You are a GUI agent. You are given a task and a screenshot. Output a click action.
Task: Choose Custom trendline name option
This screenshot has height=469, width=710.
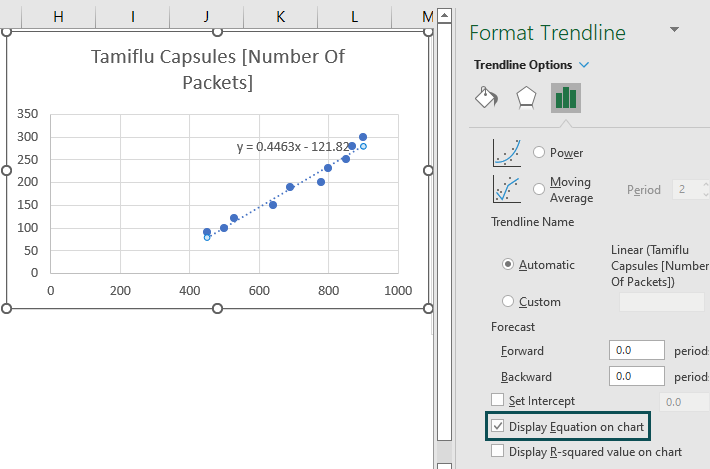(x=508, y=301)
